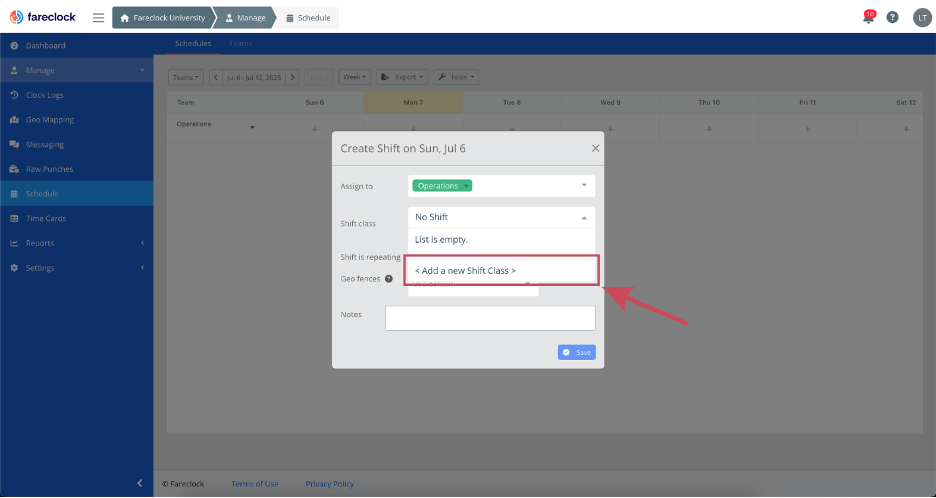Viewport: 936px width, 498px height.
Task: Expand Reports in the sidebar
Action: [x=76, y=243]
